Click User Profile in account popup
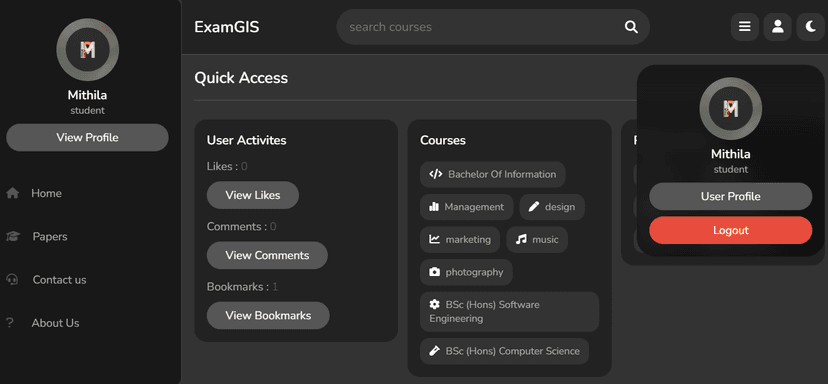Screen dimensions: 828x384 click(x=730, y=196)
